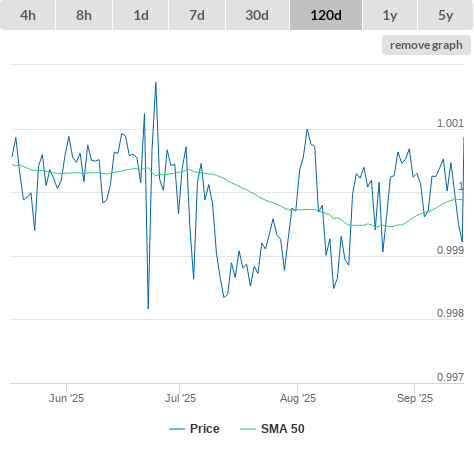Click the blue Price legend line swatch

(x=177, y=429)
